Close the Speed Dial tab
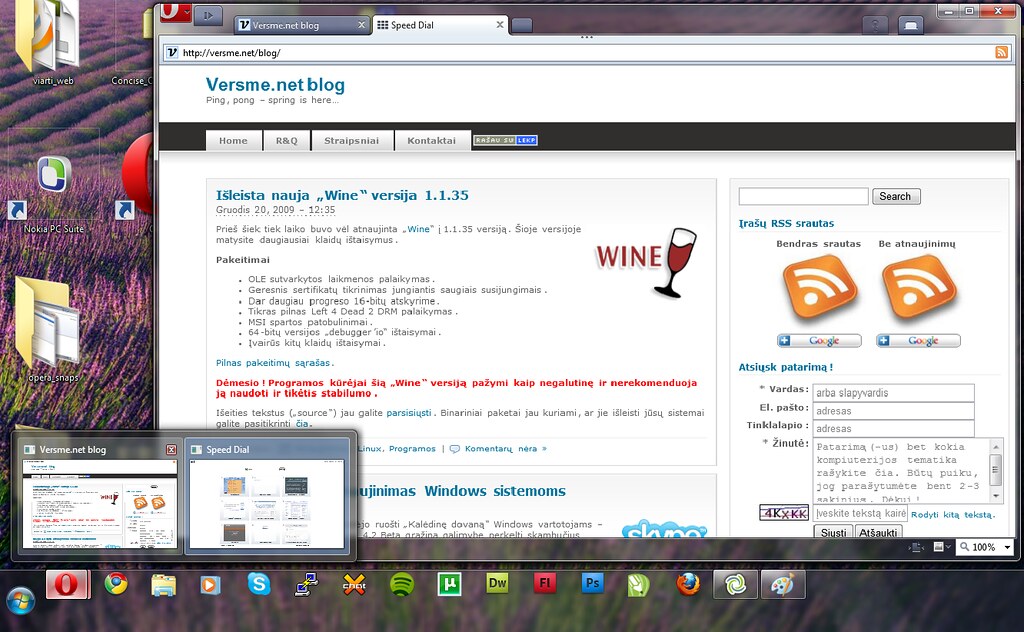 coord(500,25)
